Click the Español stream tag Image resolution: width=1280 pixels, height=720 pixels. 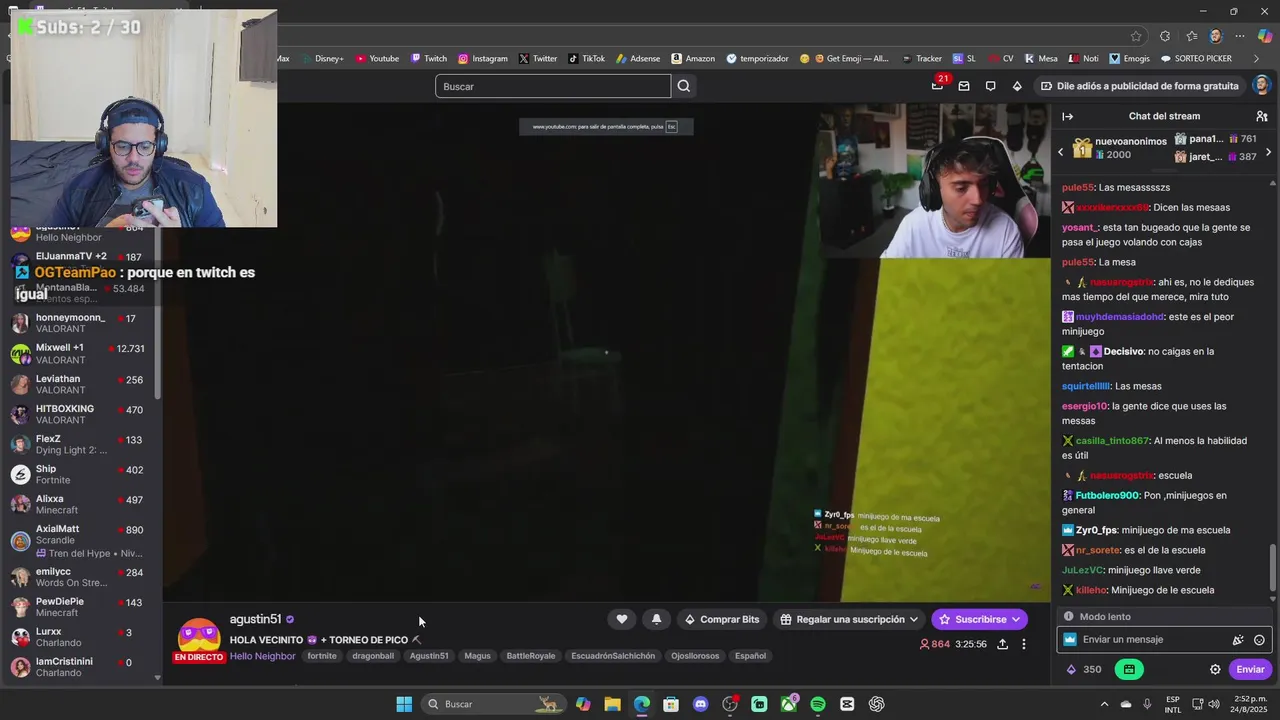[750, 656]
